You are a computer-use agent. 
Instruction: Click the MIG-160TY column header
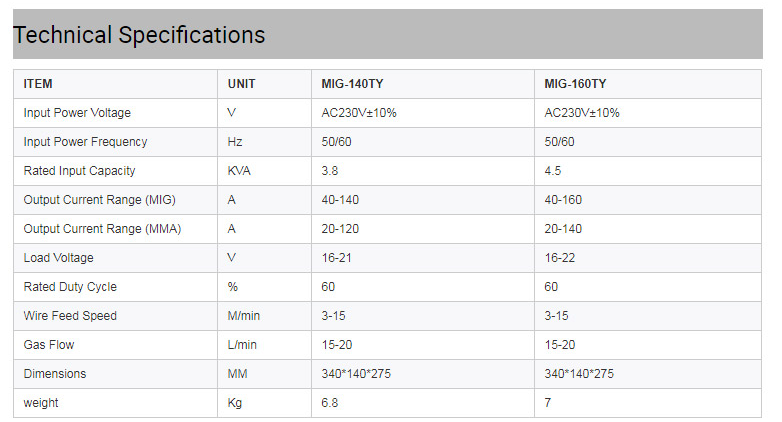(575, 84)
